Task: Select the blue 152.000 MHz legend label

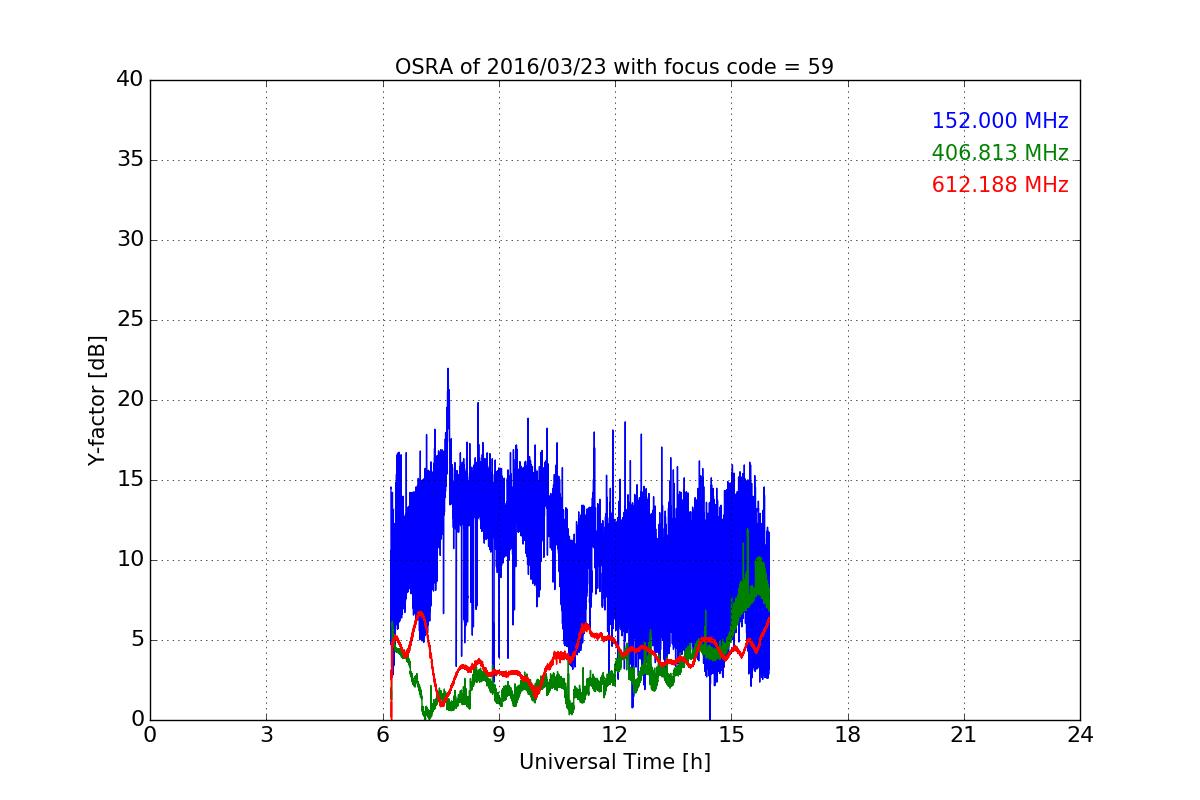Action: pos(1000,121)
